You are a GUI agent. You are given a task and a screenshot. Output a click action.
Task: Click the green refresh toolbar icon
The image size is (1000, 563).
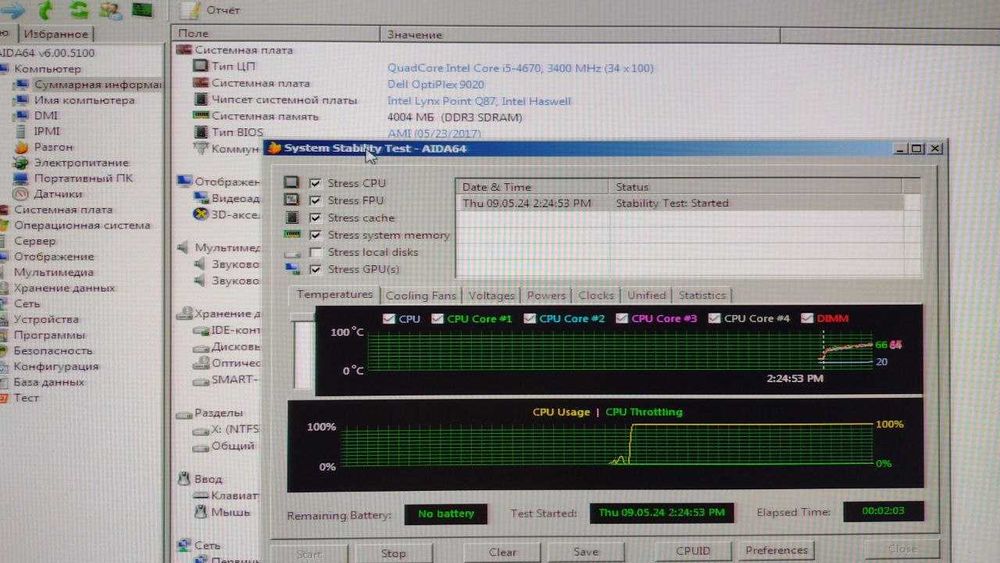(x=78, y=10)
